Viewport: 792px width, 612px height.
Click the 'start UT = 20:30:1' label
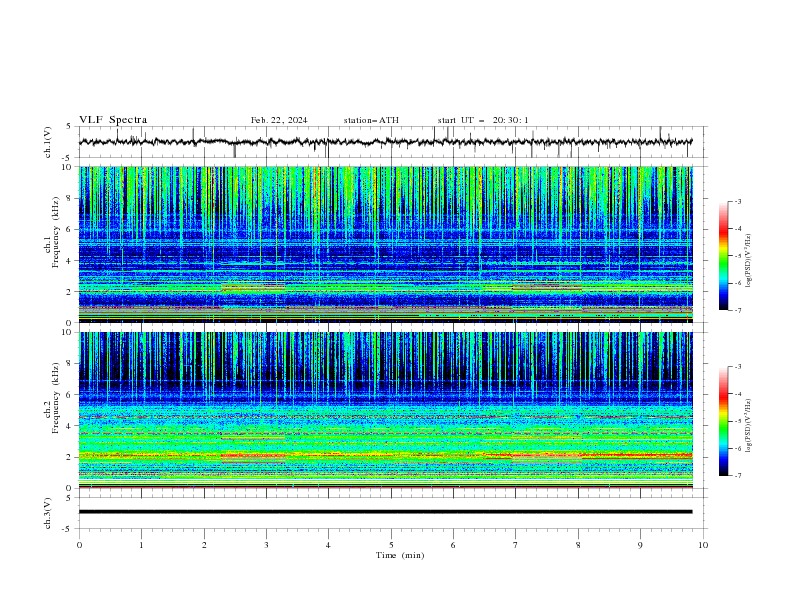(x=483, y=120)
